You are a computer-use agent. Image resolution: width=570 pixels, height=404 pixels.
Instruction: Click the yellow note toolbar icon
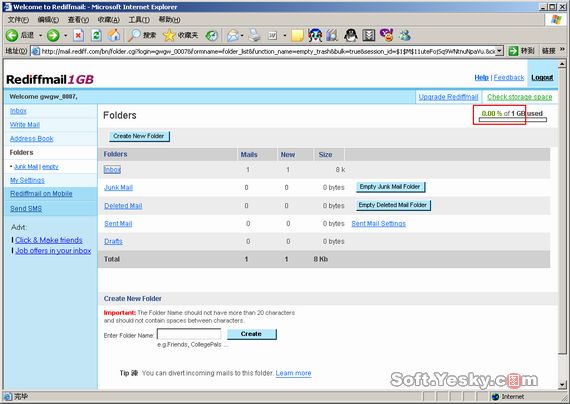click(x=297, y=35)
